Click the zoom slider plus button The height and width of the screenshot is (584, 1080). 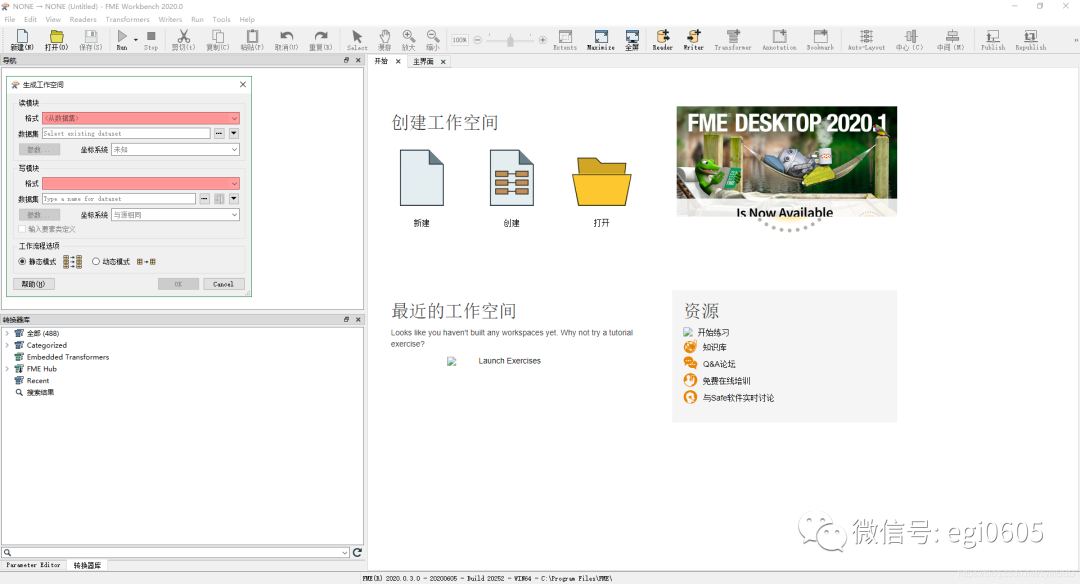tap(543, 40)
